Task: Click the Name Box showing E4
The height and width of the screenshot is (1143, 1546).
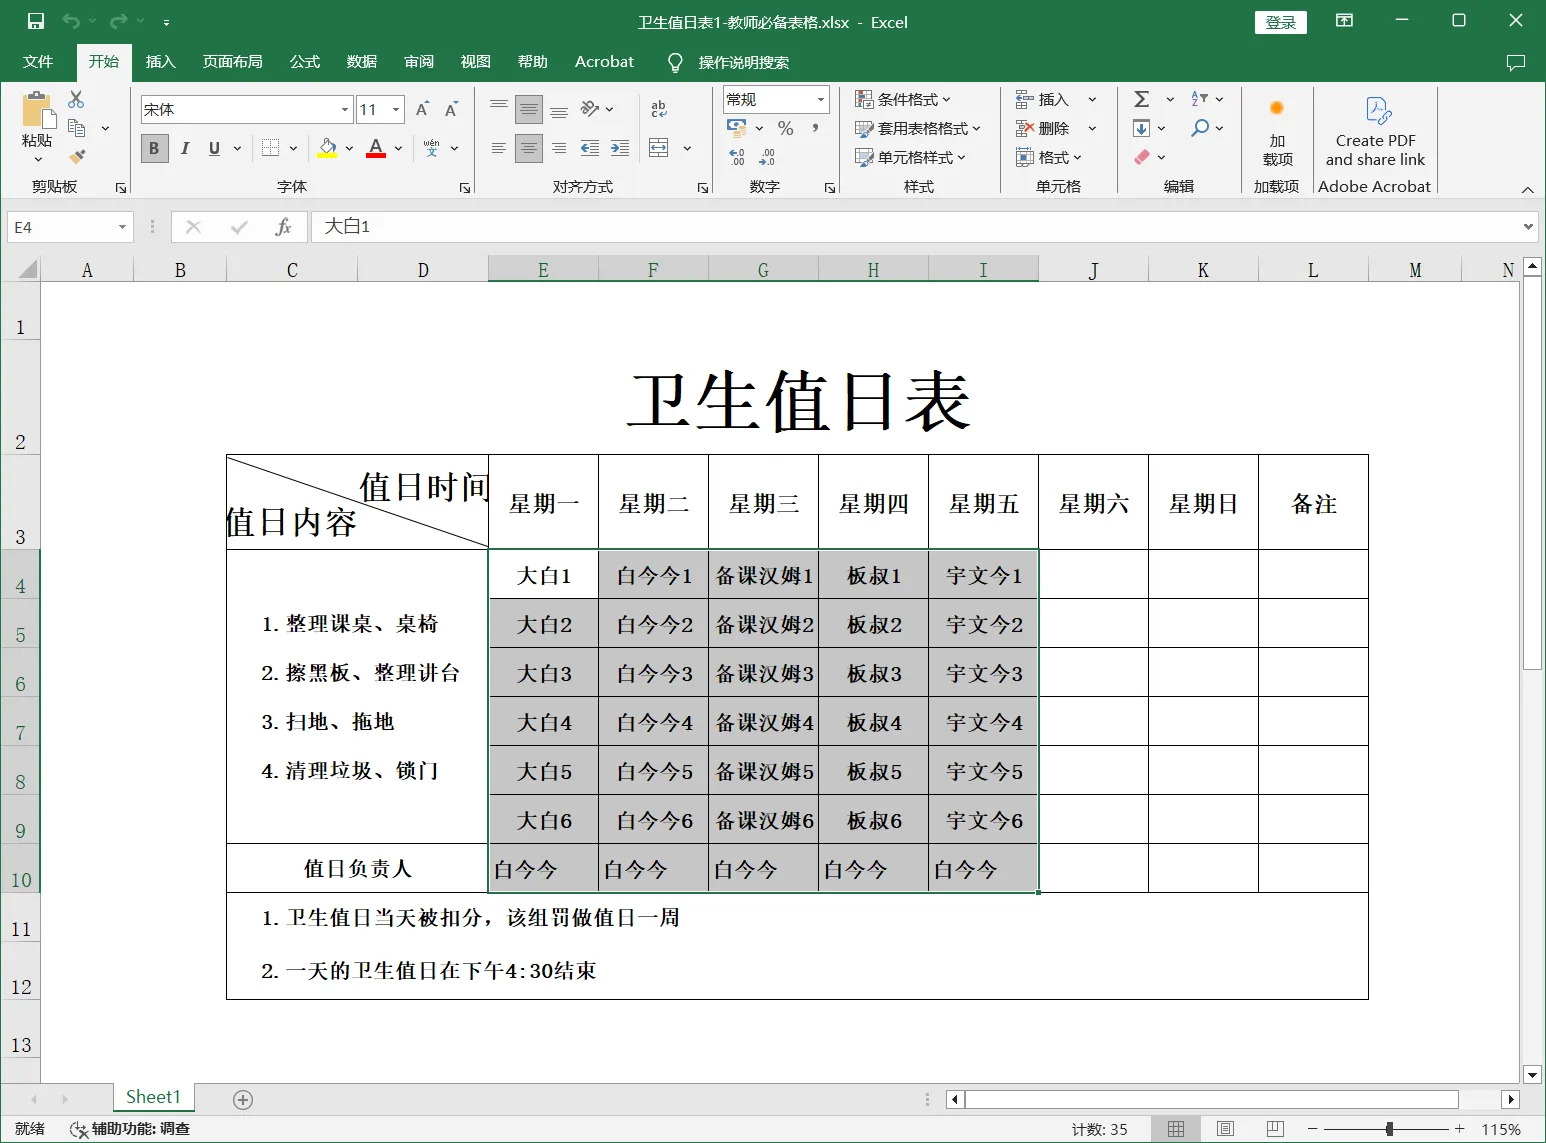Action: 60,227
